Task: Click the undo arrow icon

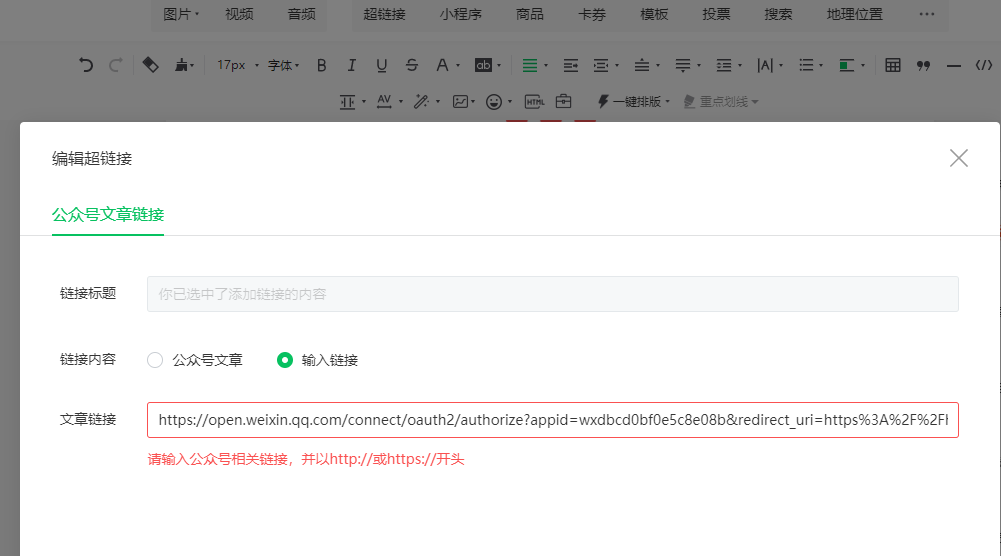Action: (x=86, y=65)
